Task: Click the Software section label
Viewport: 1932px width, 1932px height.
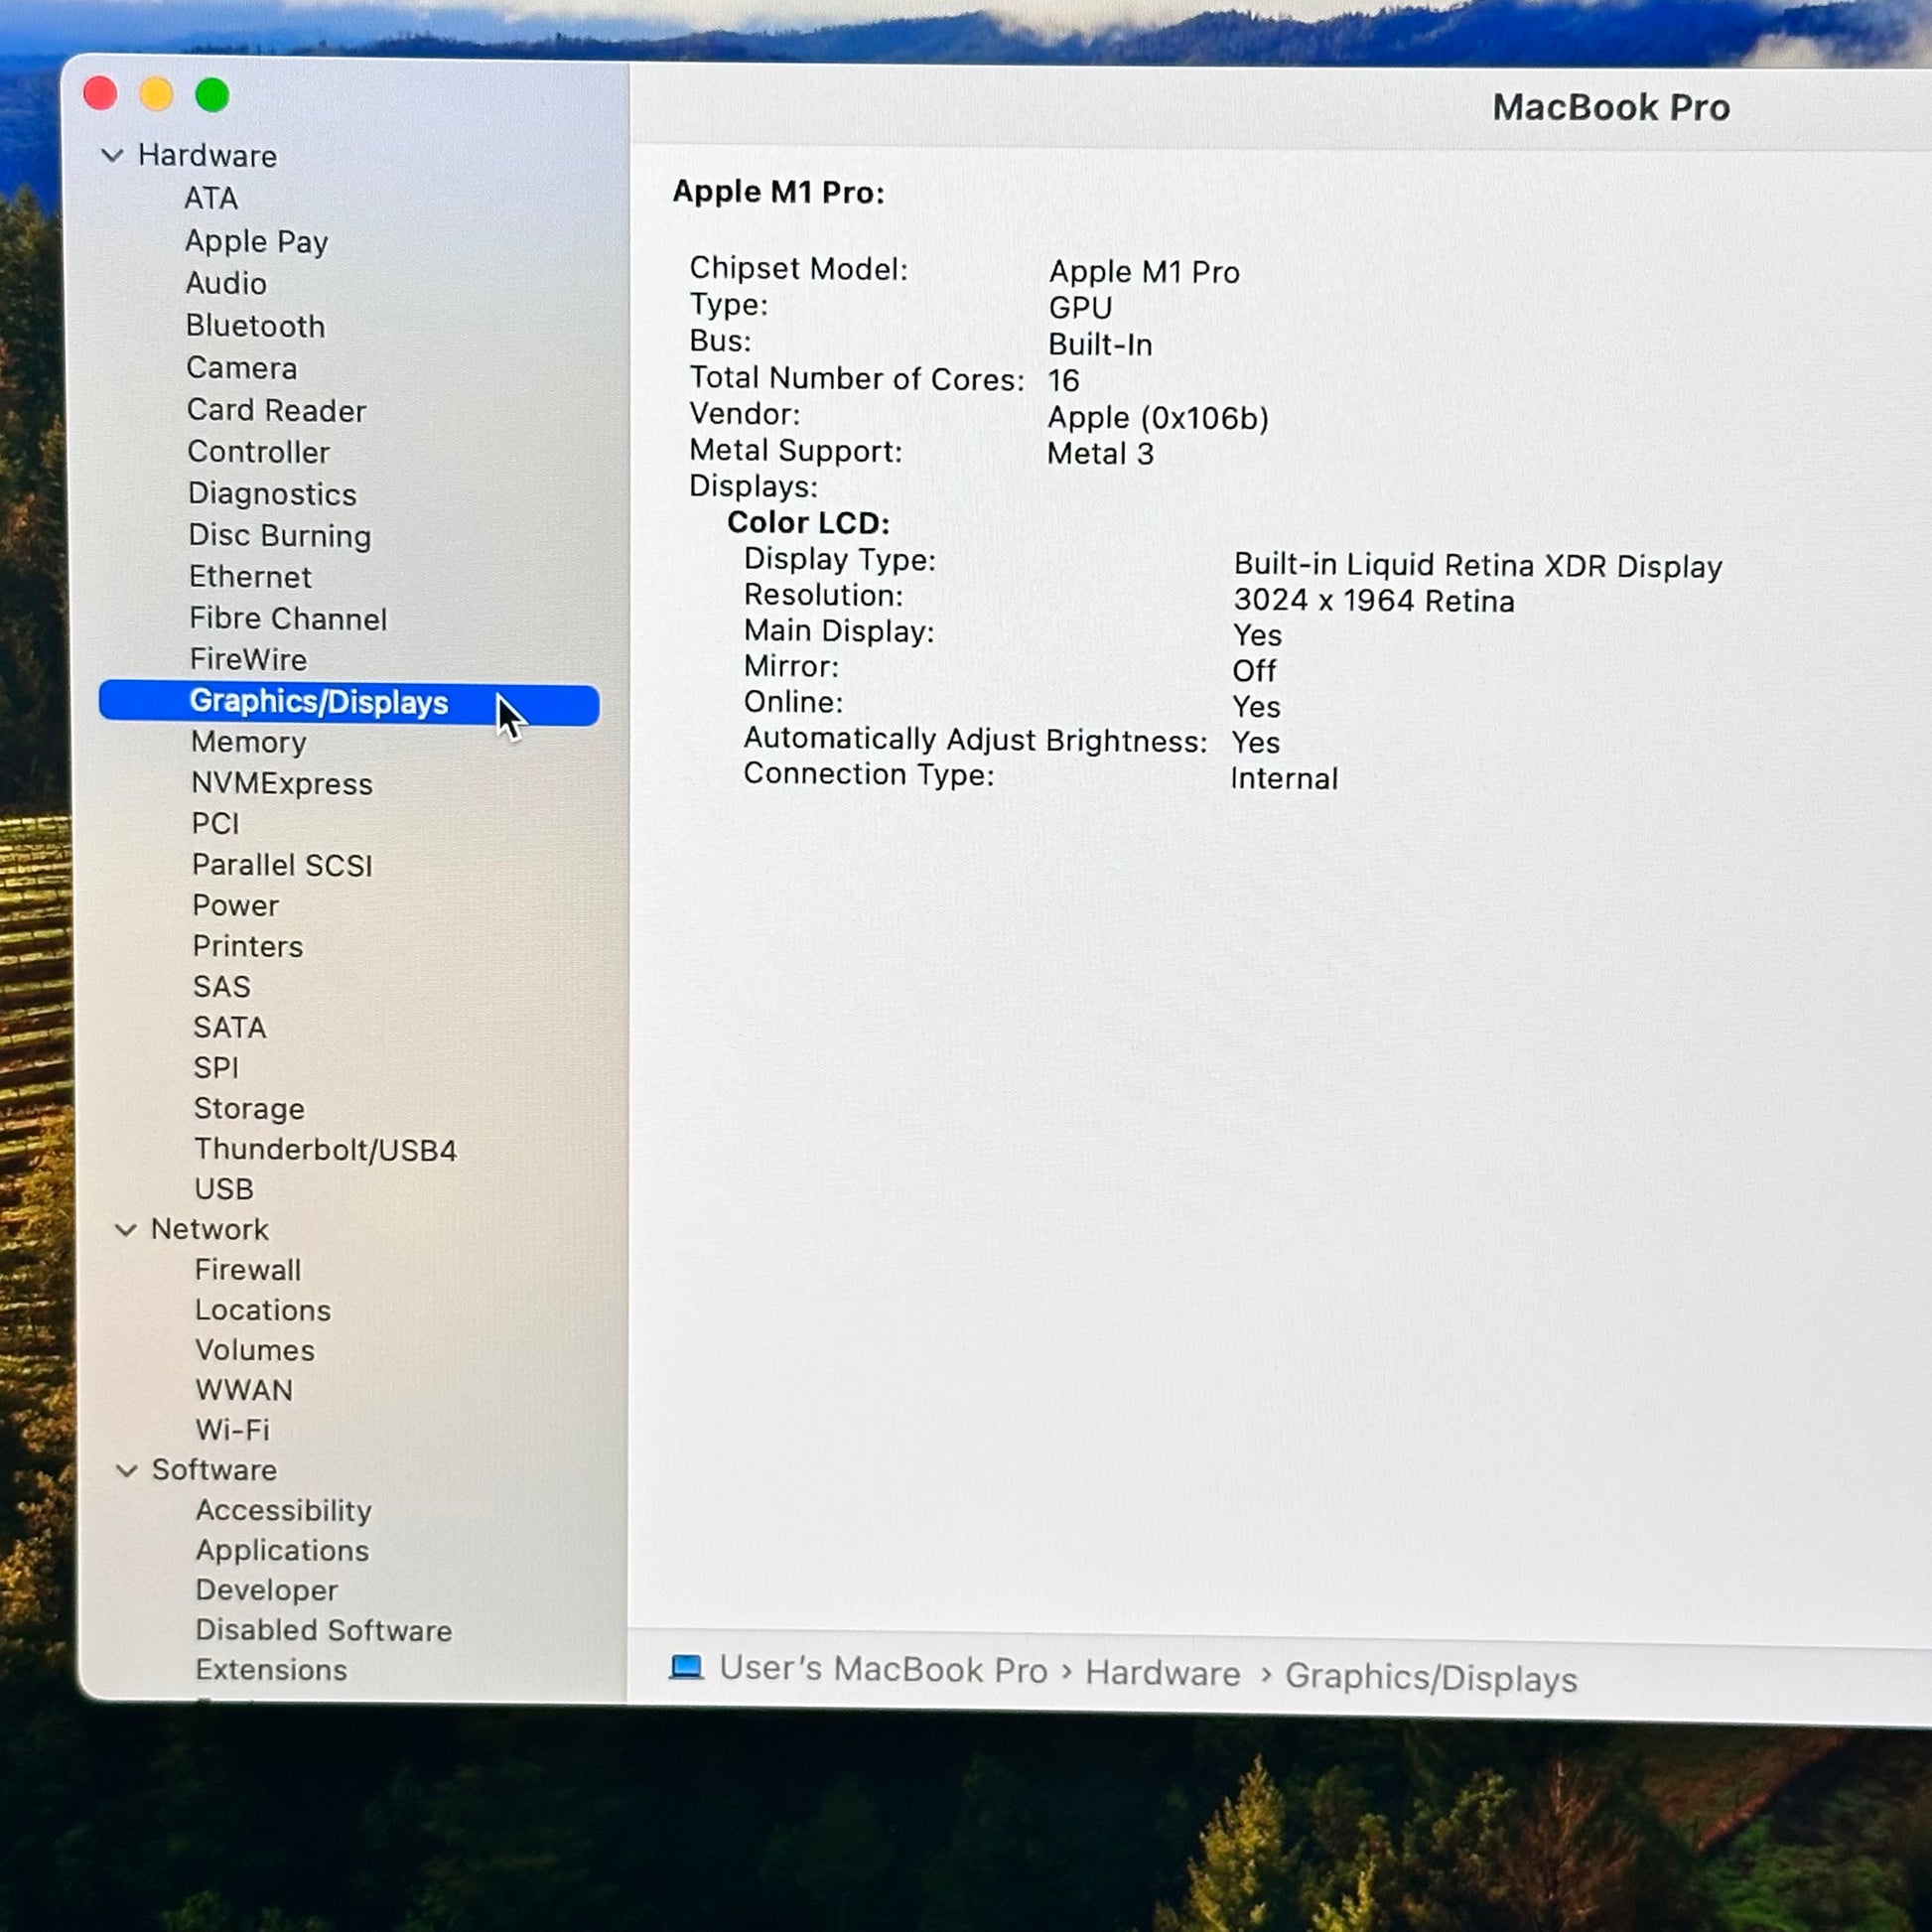Action: [215, 1470]
